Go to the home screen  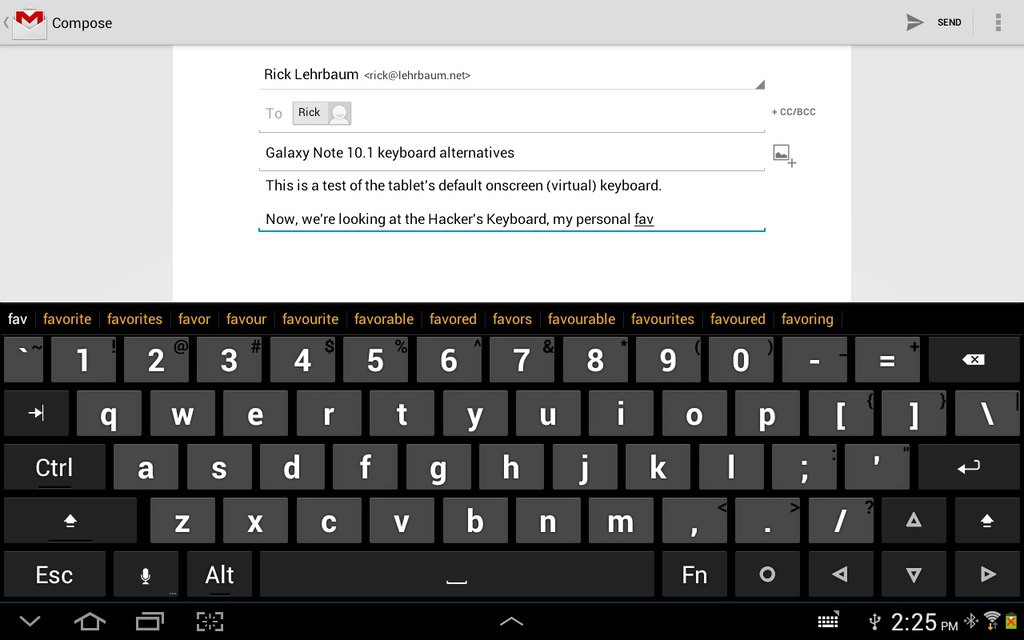click(90, 621)
